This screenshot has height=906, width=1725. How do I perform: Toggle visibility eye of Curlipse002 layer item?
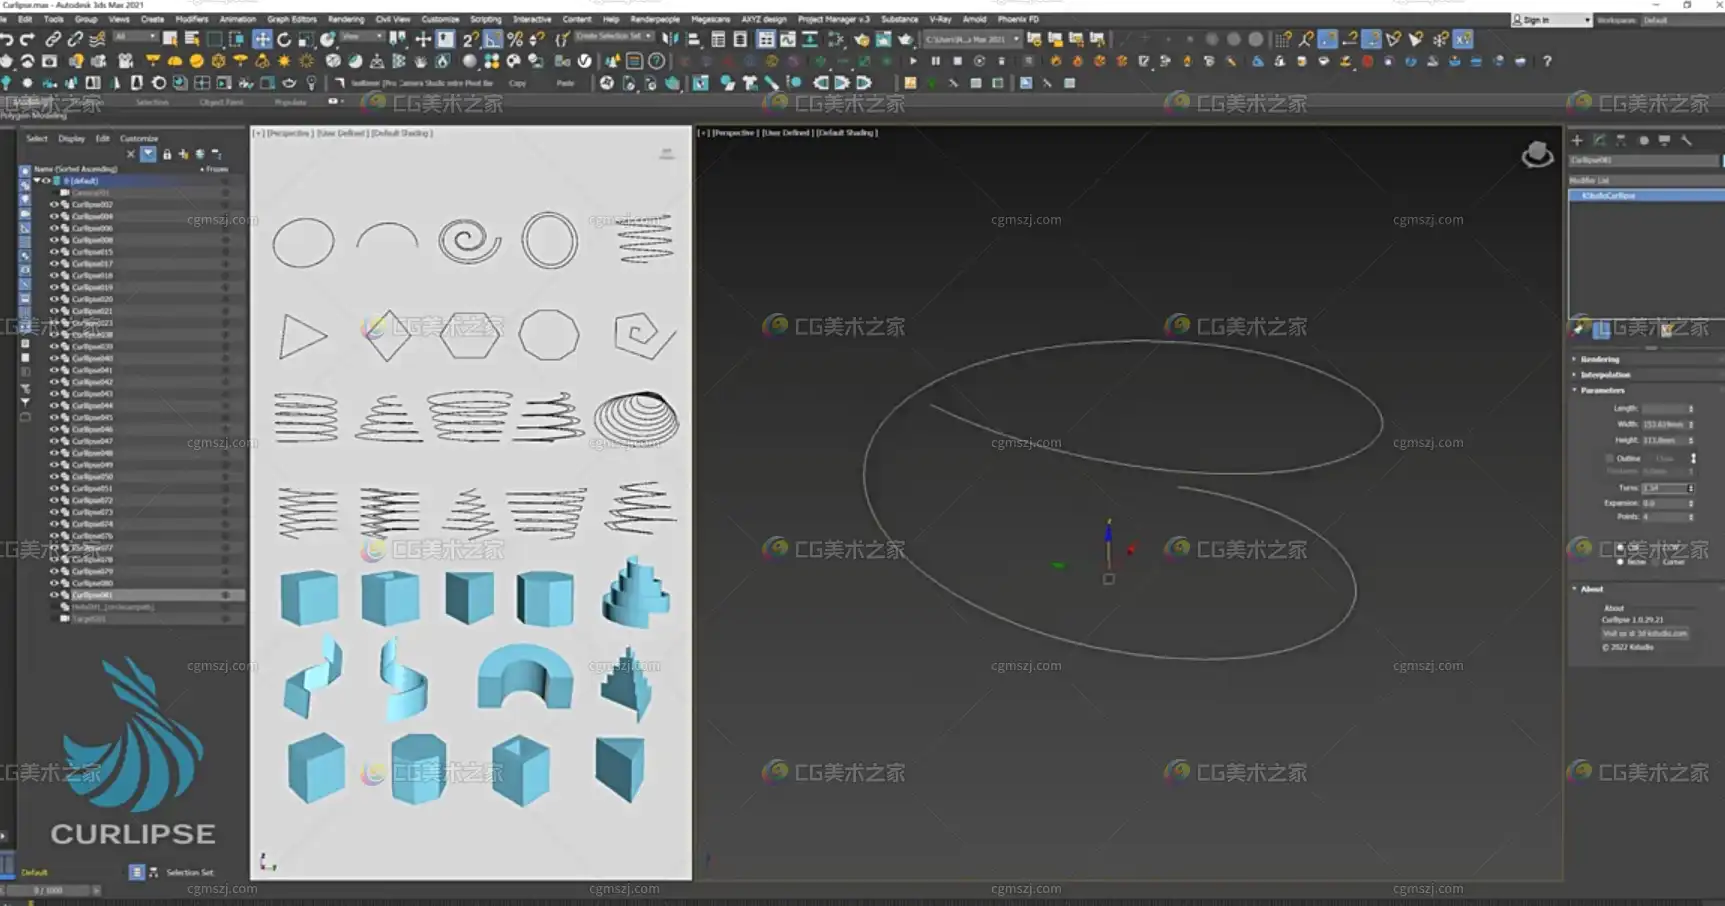tap(54, 204)
